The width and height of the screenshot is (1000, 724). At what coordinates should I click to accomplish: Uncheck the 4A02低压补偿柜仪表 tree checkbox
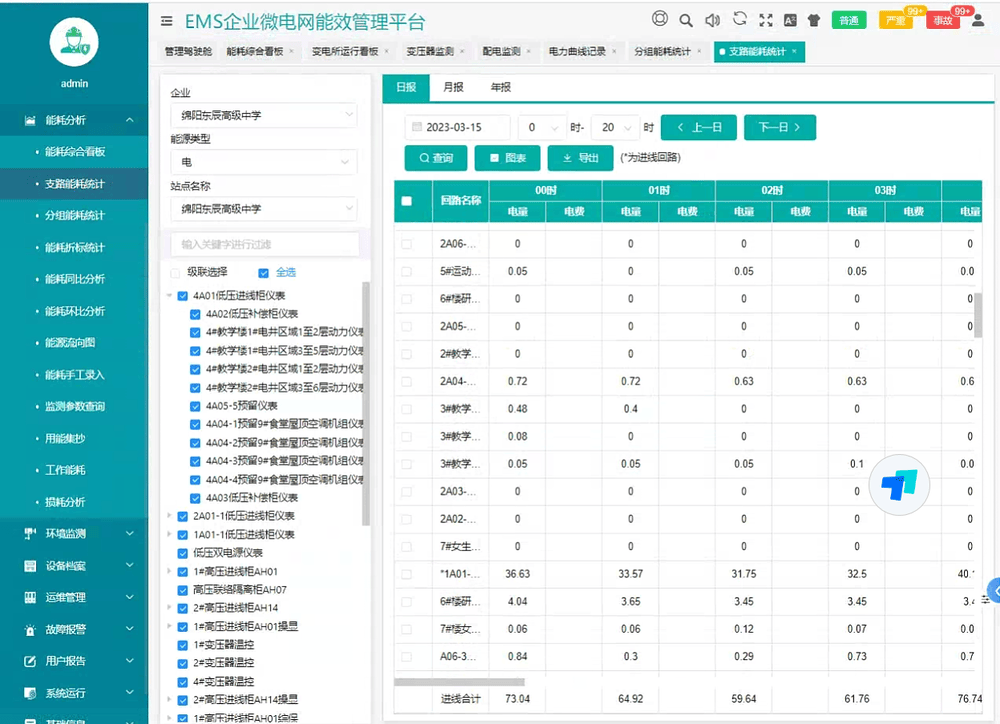[196, 314]
